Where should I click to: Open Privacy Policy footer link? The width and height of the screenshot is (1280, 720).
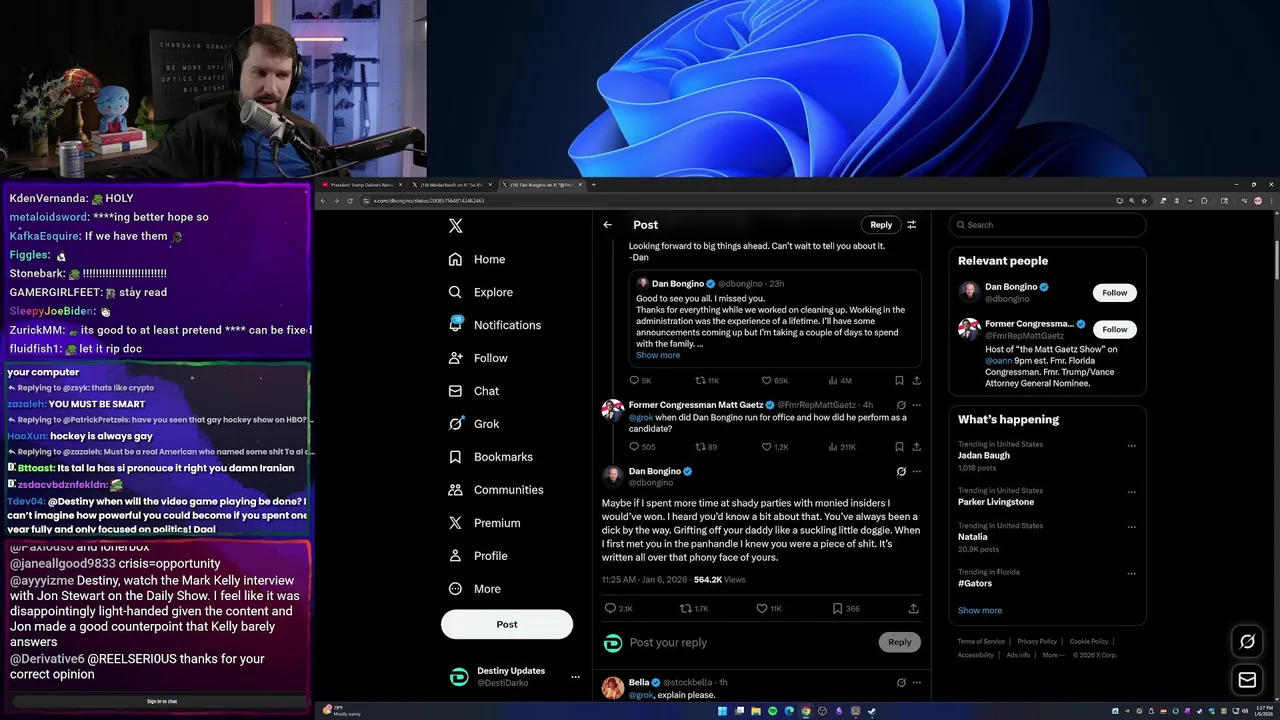click(1037, 641)
